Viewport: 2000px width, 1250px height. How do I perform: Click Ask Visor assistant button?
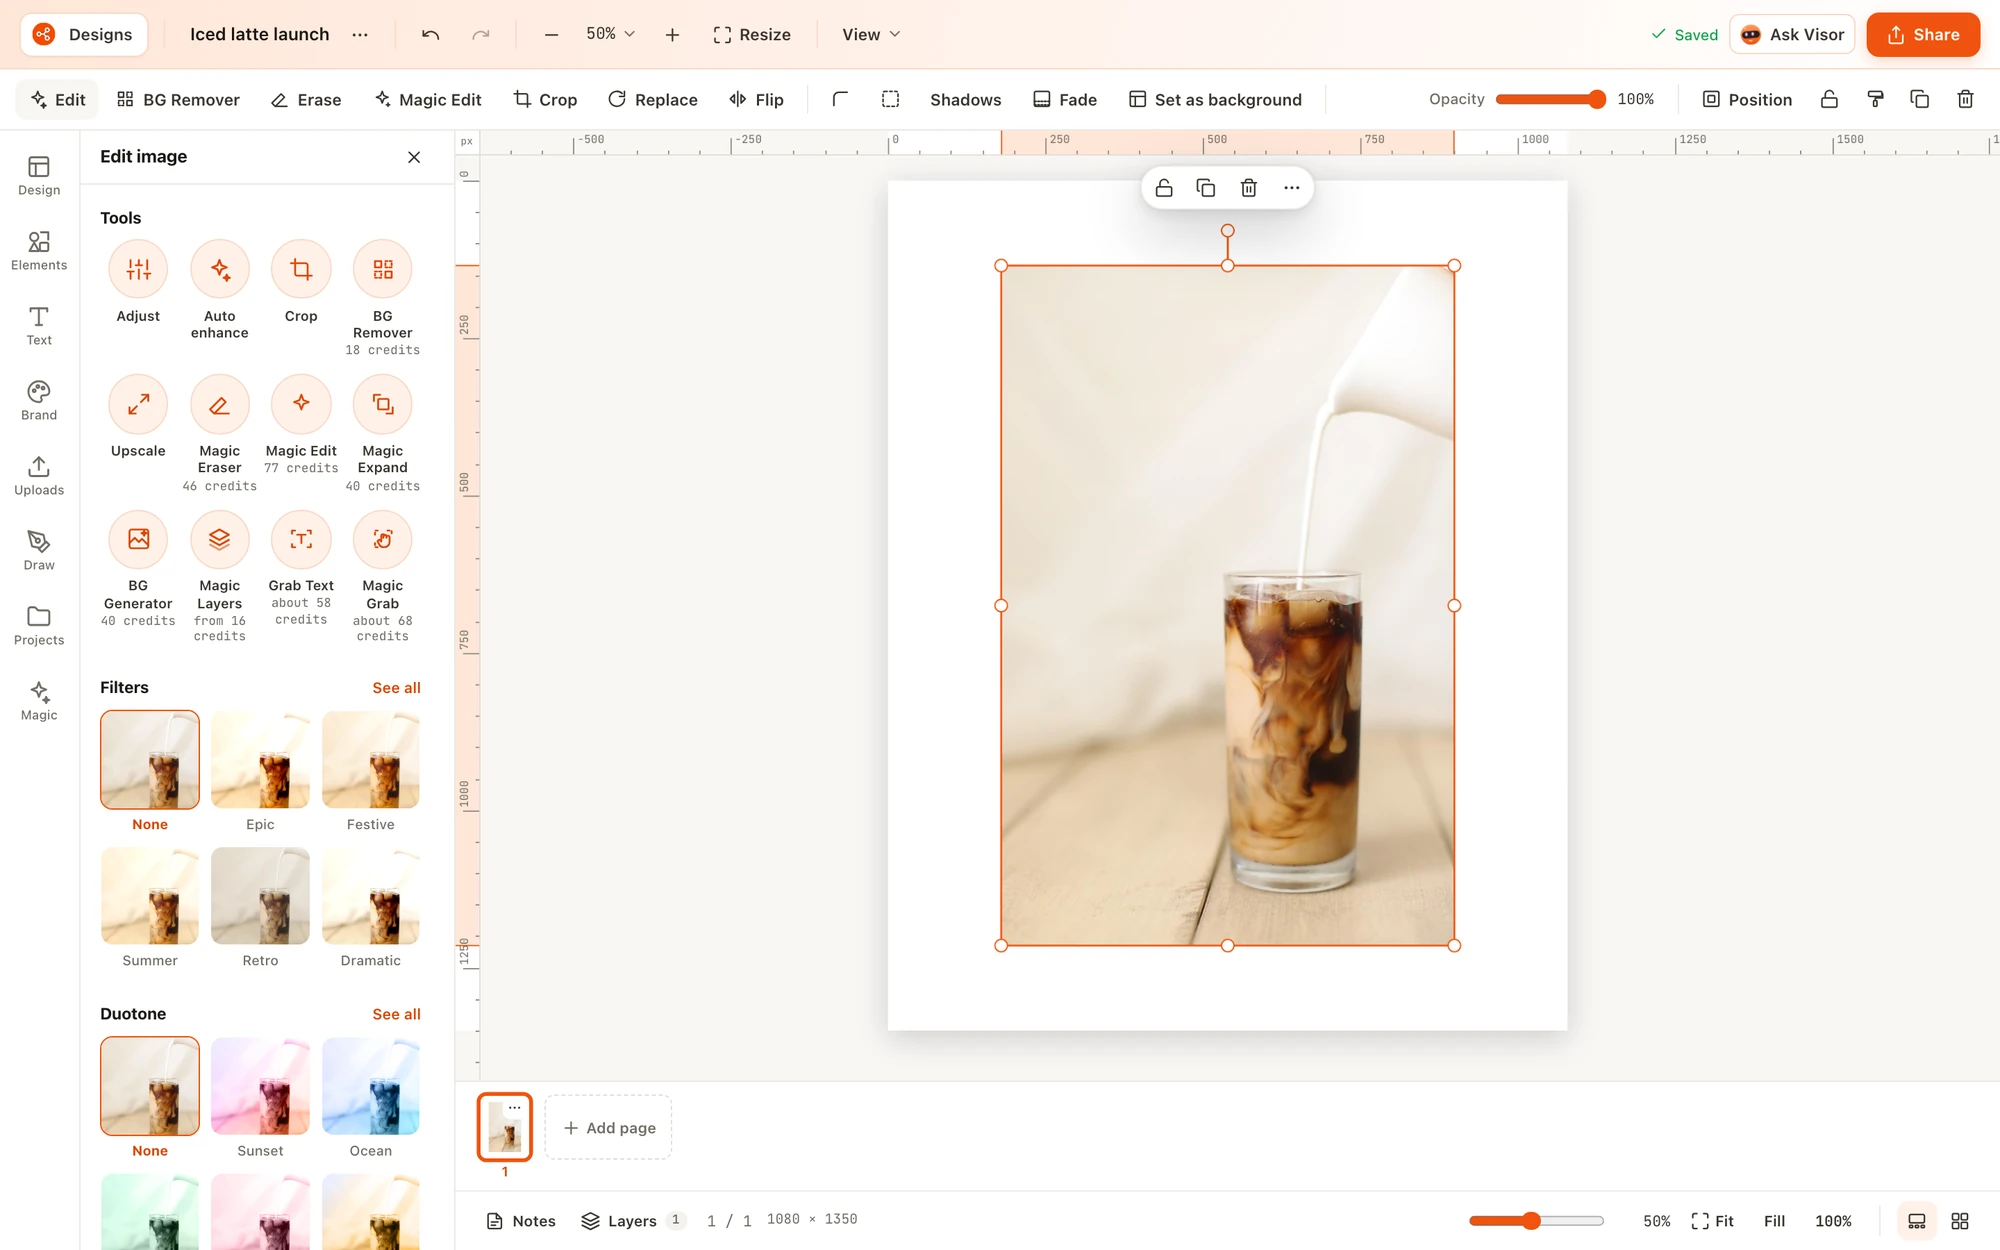tap(1793, 34)
